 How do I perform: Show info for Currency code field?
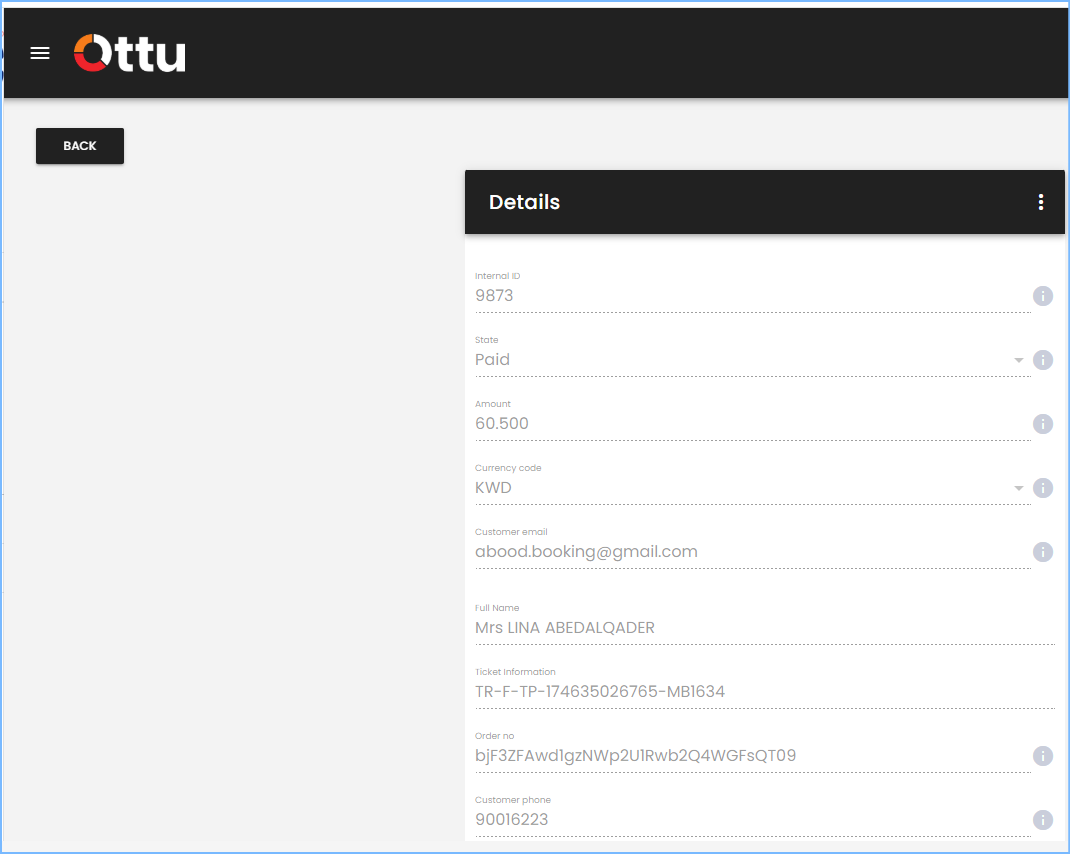tap(1042, 488)
